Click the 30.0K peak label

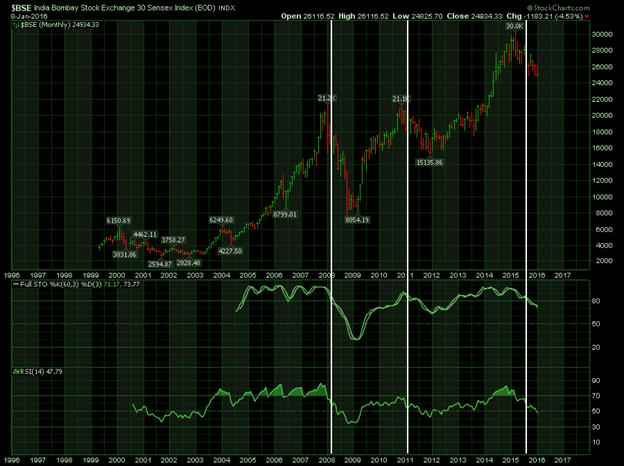(515, 26)
